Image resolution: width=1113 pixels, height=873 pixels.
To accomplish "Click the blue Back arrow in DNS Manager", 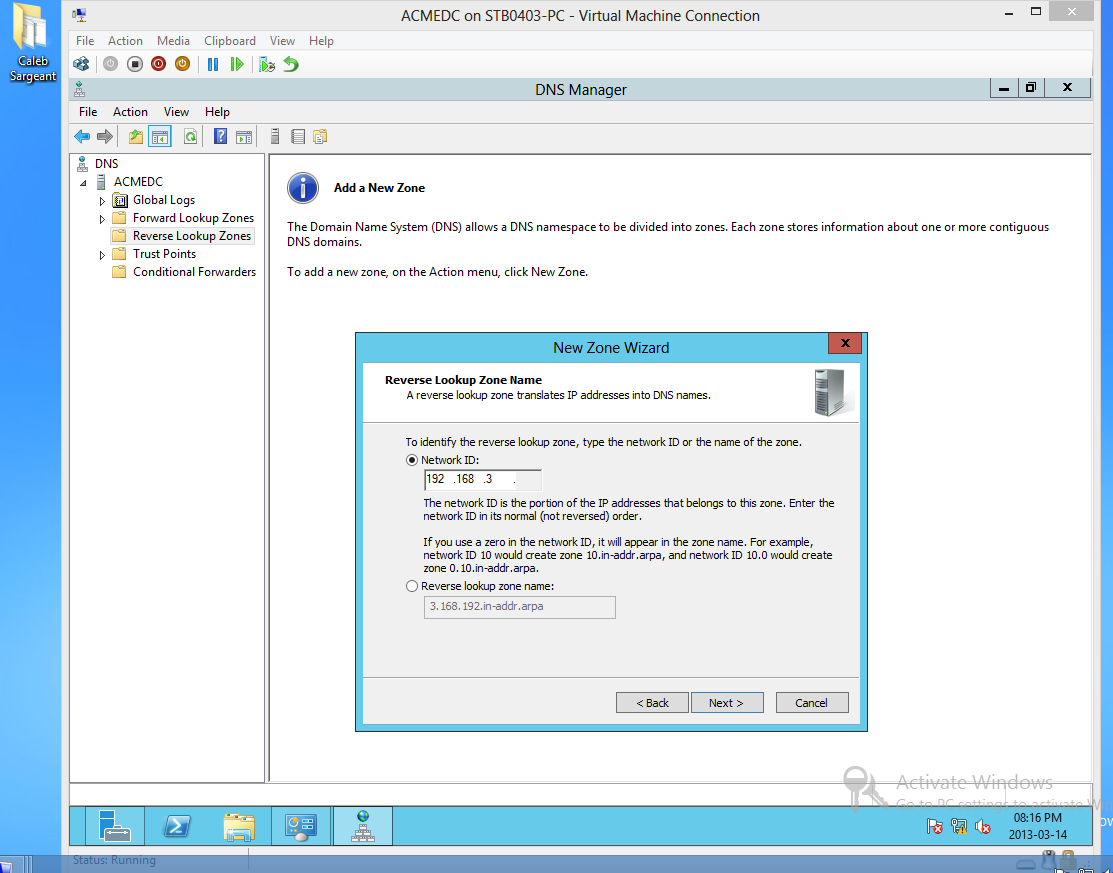I will pyautogui.click(x=82, y=136).
